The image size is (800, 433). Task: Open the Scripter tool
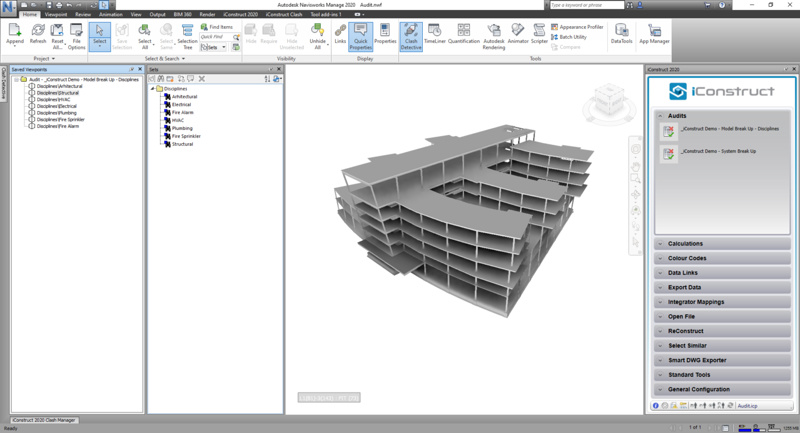click(x=539, y=35)
